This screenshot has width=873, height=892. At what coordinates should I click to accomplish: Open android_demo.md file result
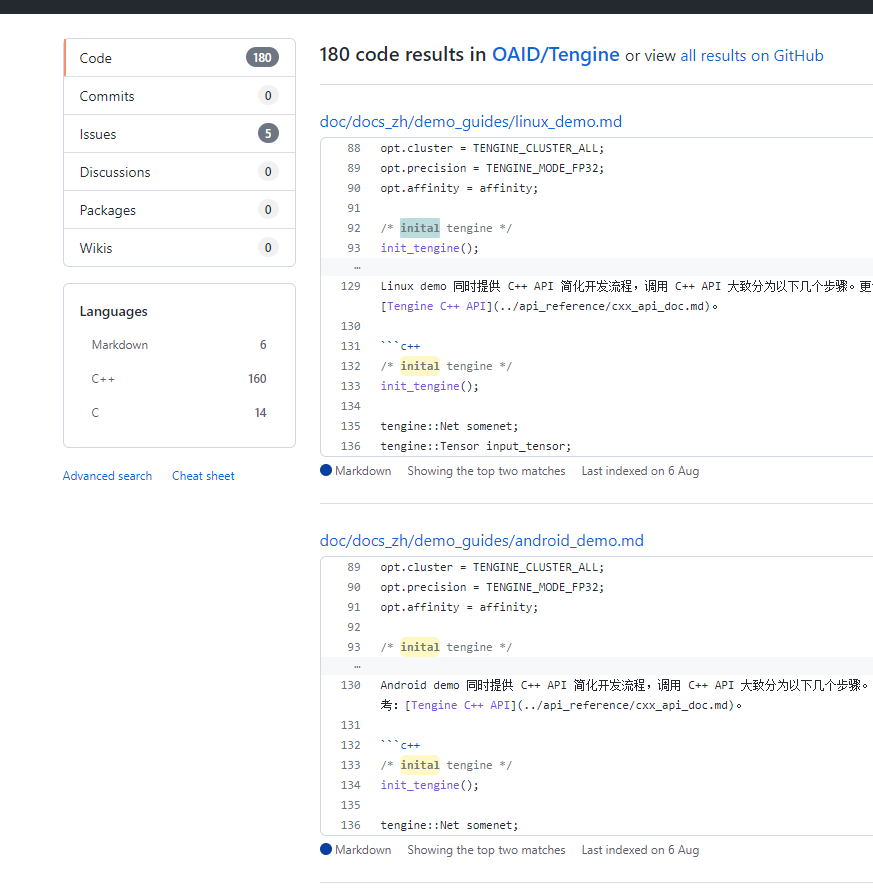482,540
